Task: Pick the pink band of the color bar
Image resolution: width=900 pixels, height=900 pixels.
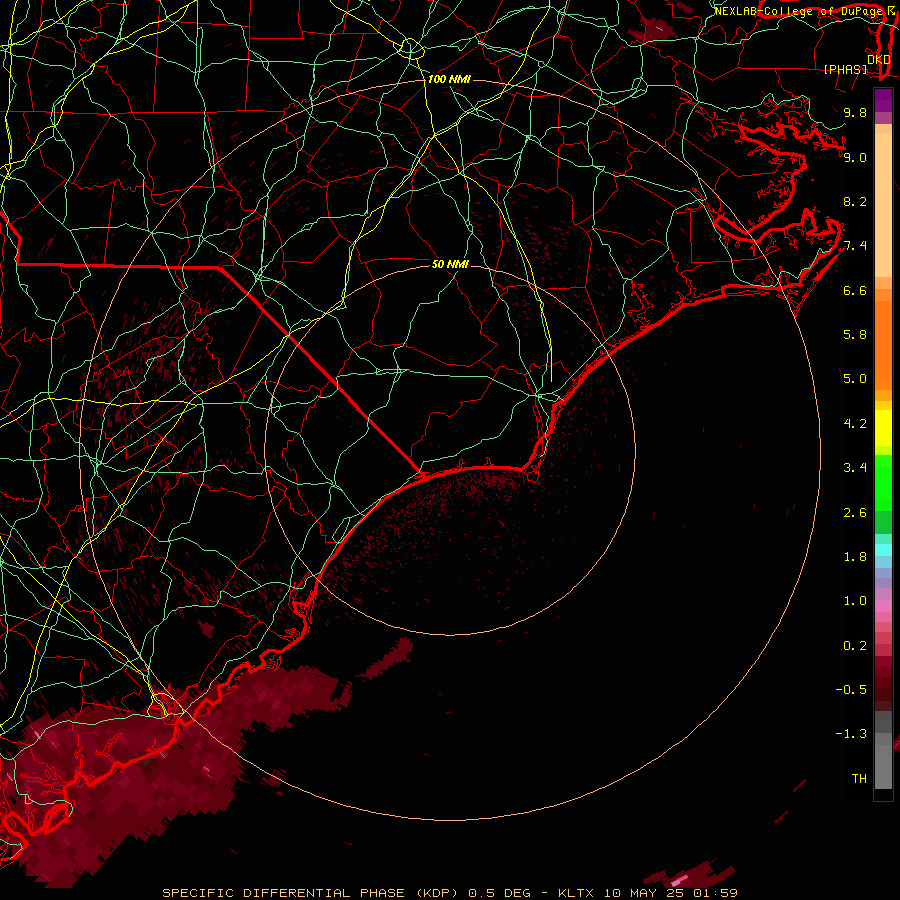Action: [x=883, y=606]
